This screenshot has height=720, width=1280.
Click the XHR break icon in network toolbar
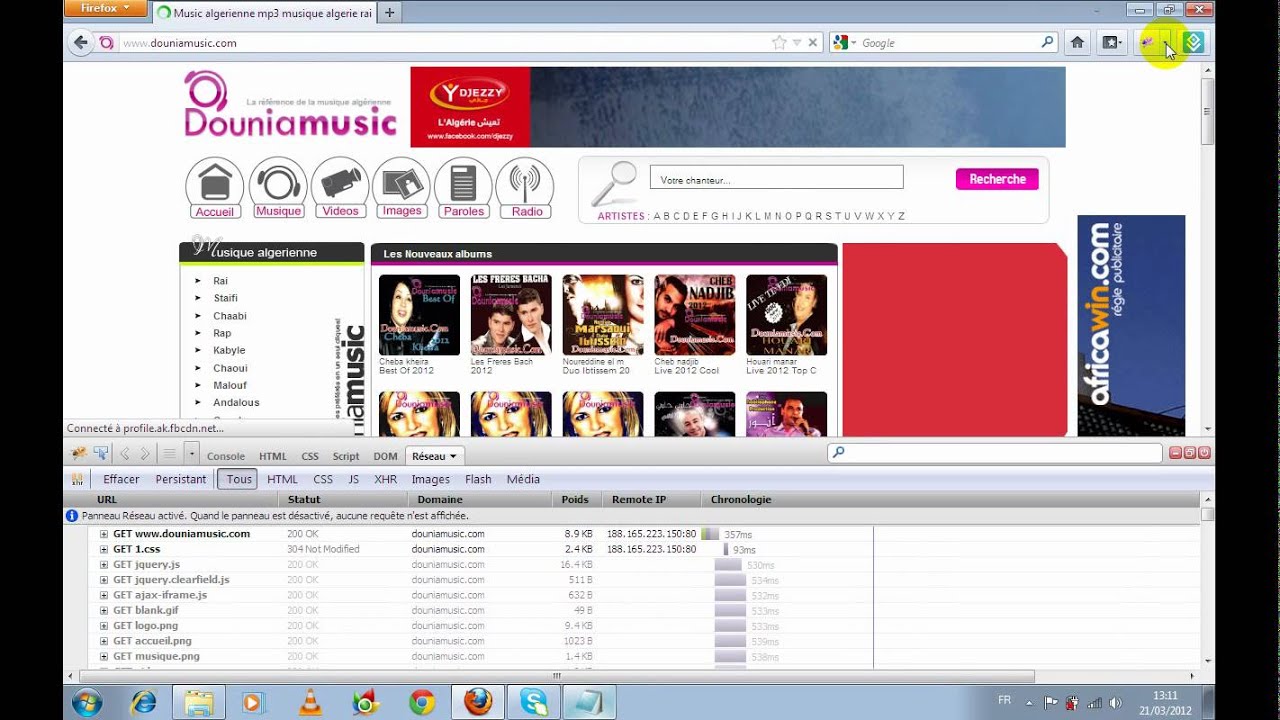coord(77,479)
